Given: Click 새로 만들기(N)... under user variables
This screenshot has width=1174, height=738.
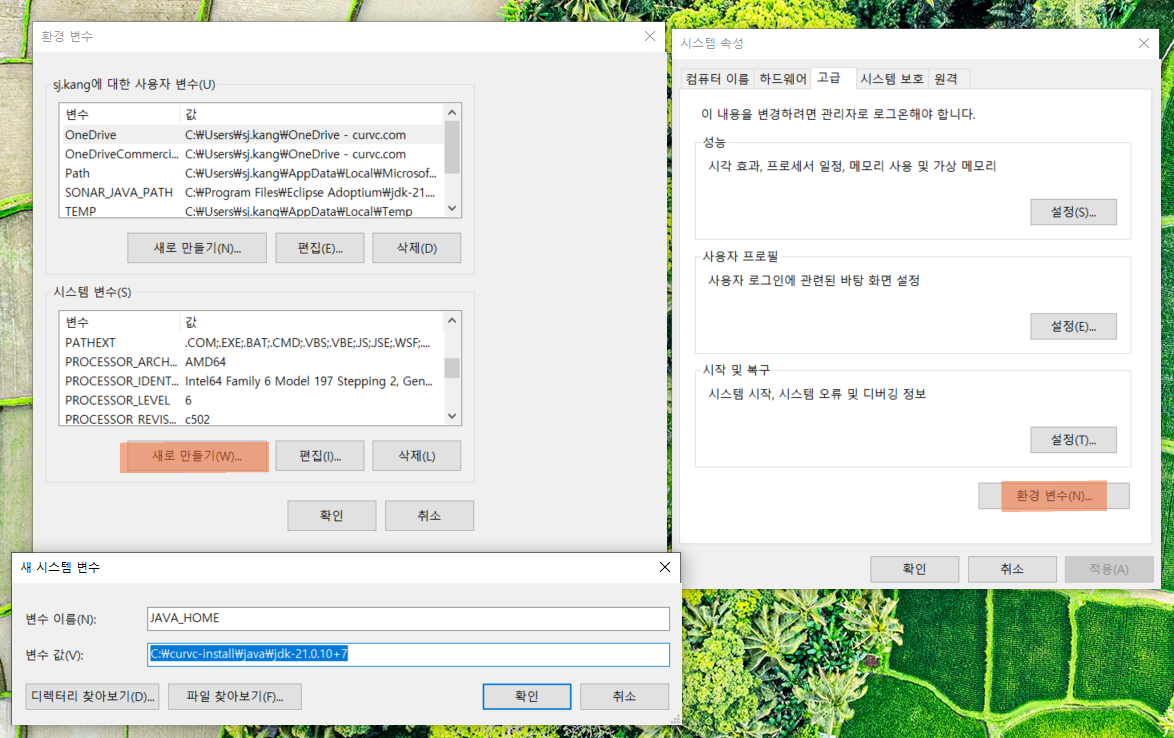Looking at the screenshot, I should [197, 248].
